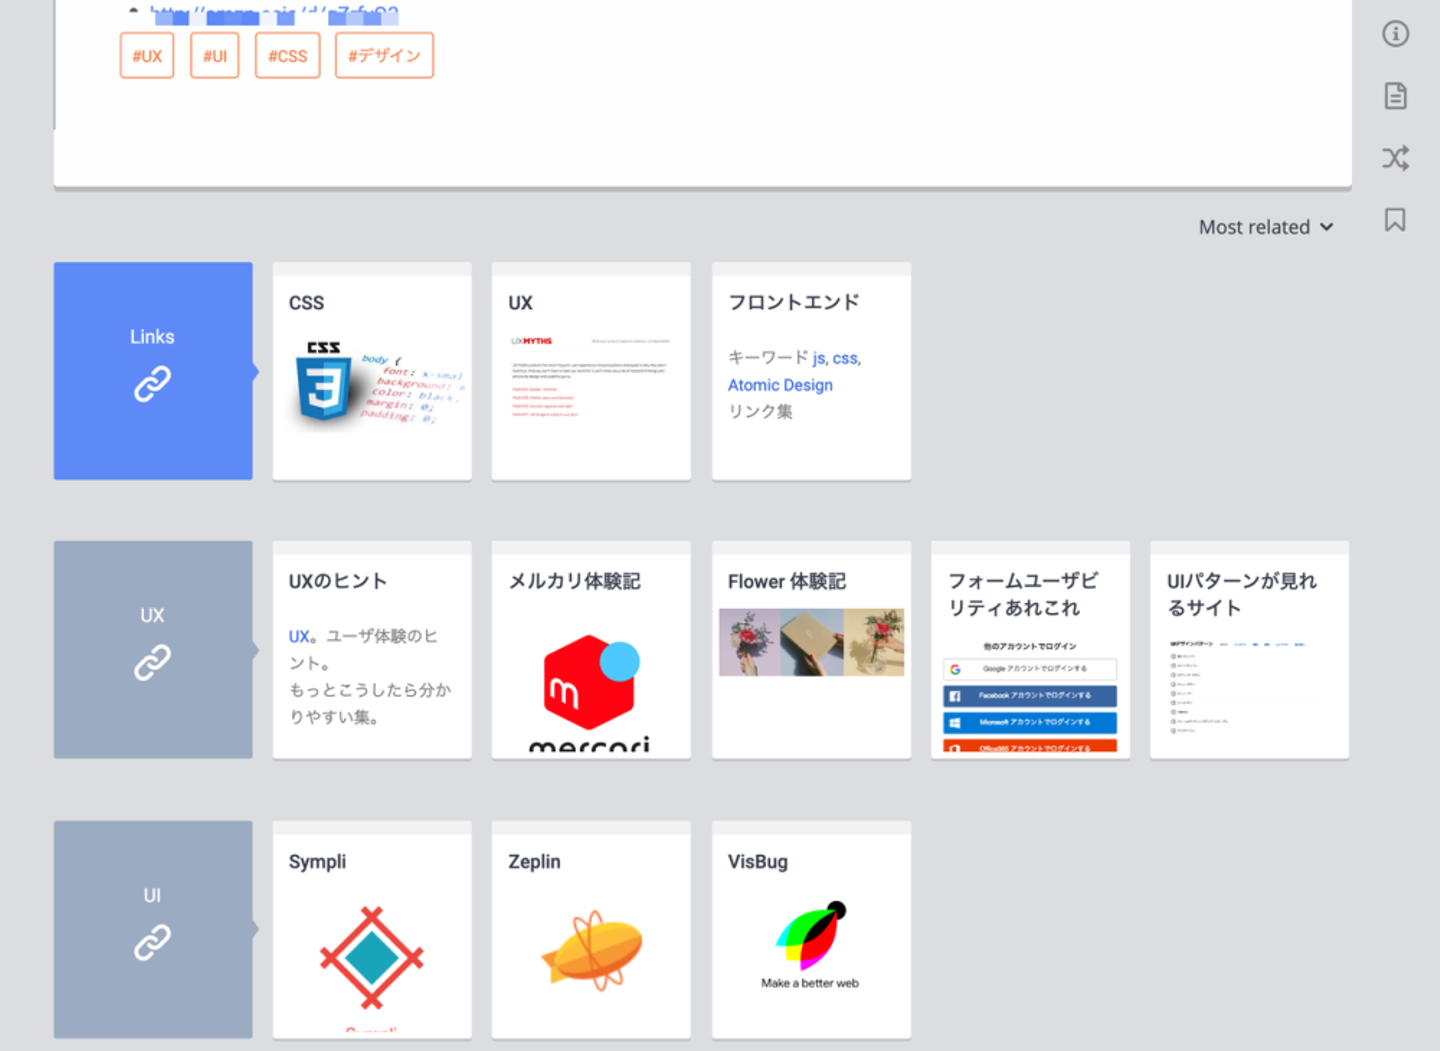Open the Flower 体験記 card
The width and height of the screenshot is (1440, 1051).
coord(811,650)
